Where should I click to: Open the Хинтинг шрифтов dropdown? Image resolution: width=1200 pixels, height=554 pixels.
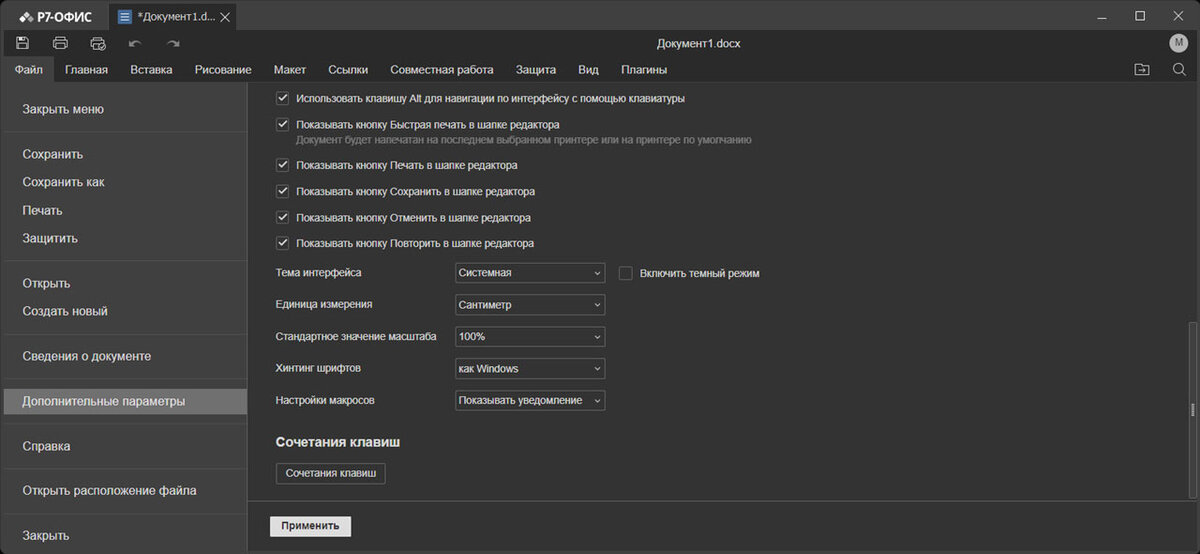[x=530, y=368]
